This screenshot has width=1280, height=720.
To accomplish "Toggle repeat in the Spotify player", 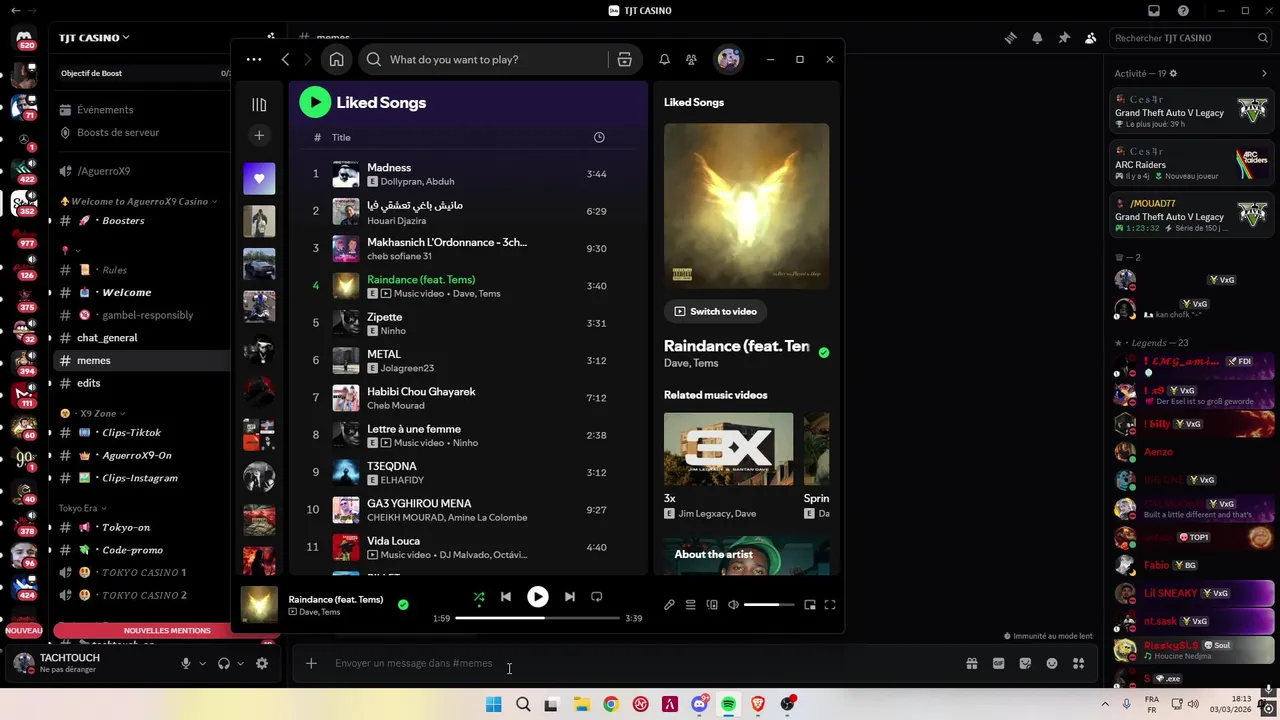I will 597,597.
